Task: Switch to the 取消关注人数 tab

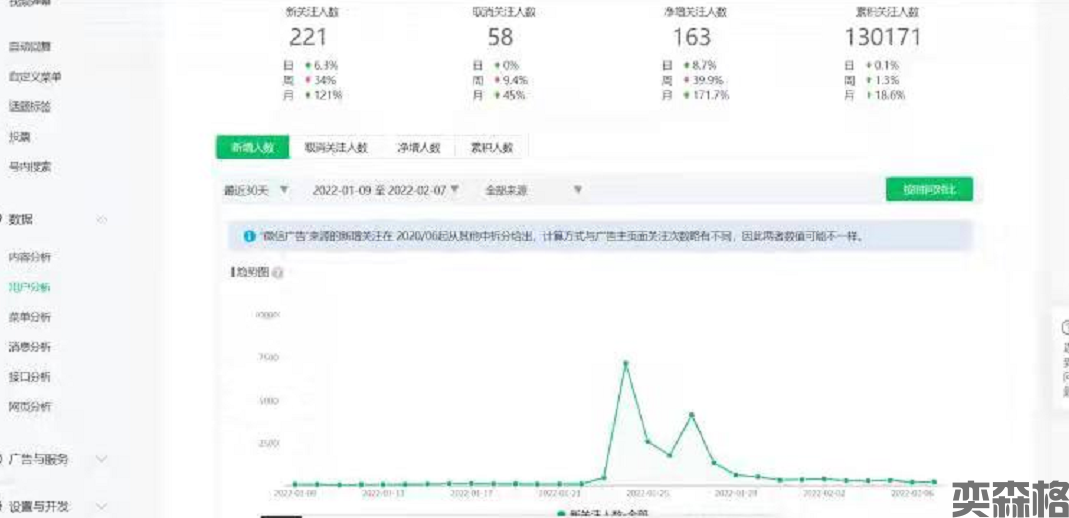Action: (336, 147)
